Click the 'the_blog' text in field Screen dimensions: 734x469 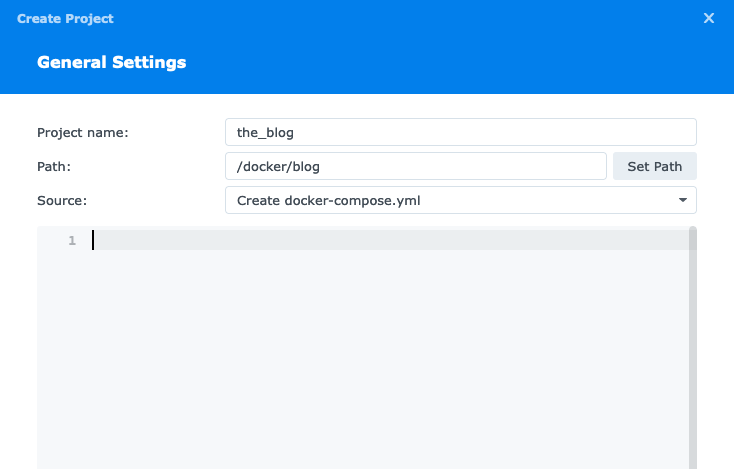(x=265, y=132)
